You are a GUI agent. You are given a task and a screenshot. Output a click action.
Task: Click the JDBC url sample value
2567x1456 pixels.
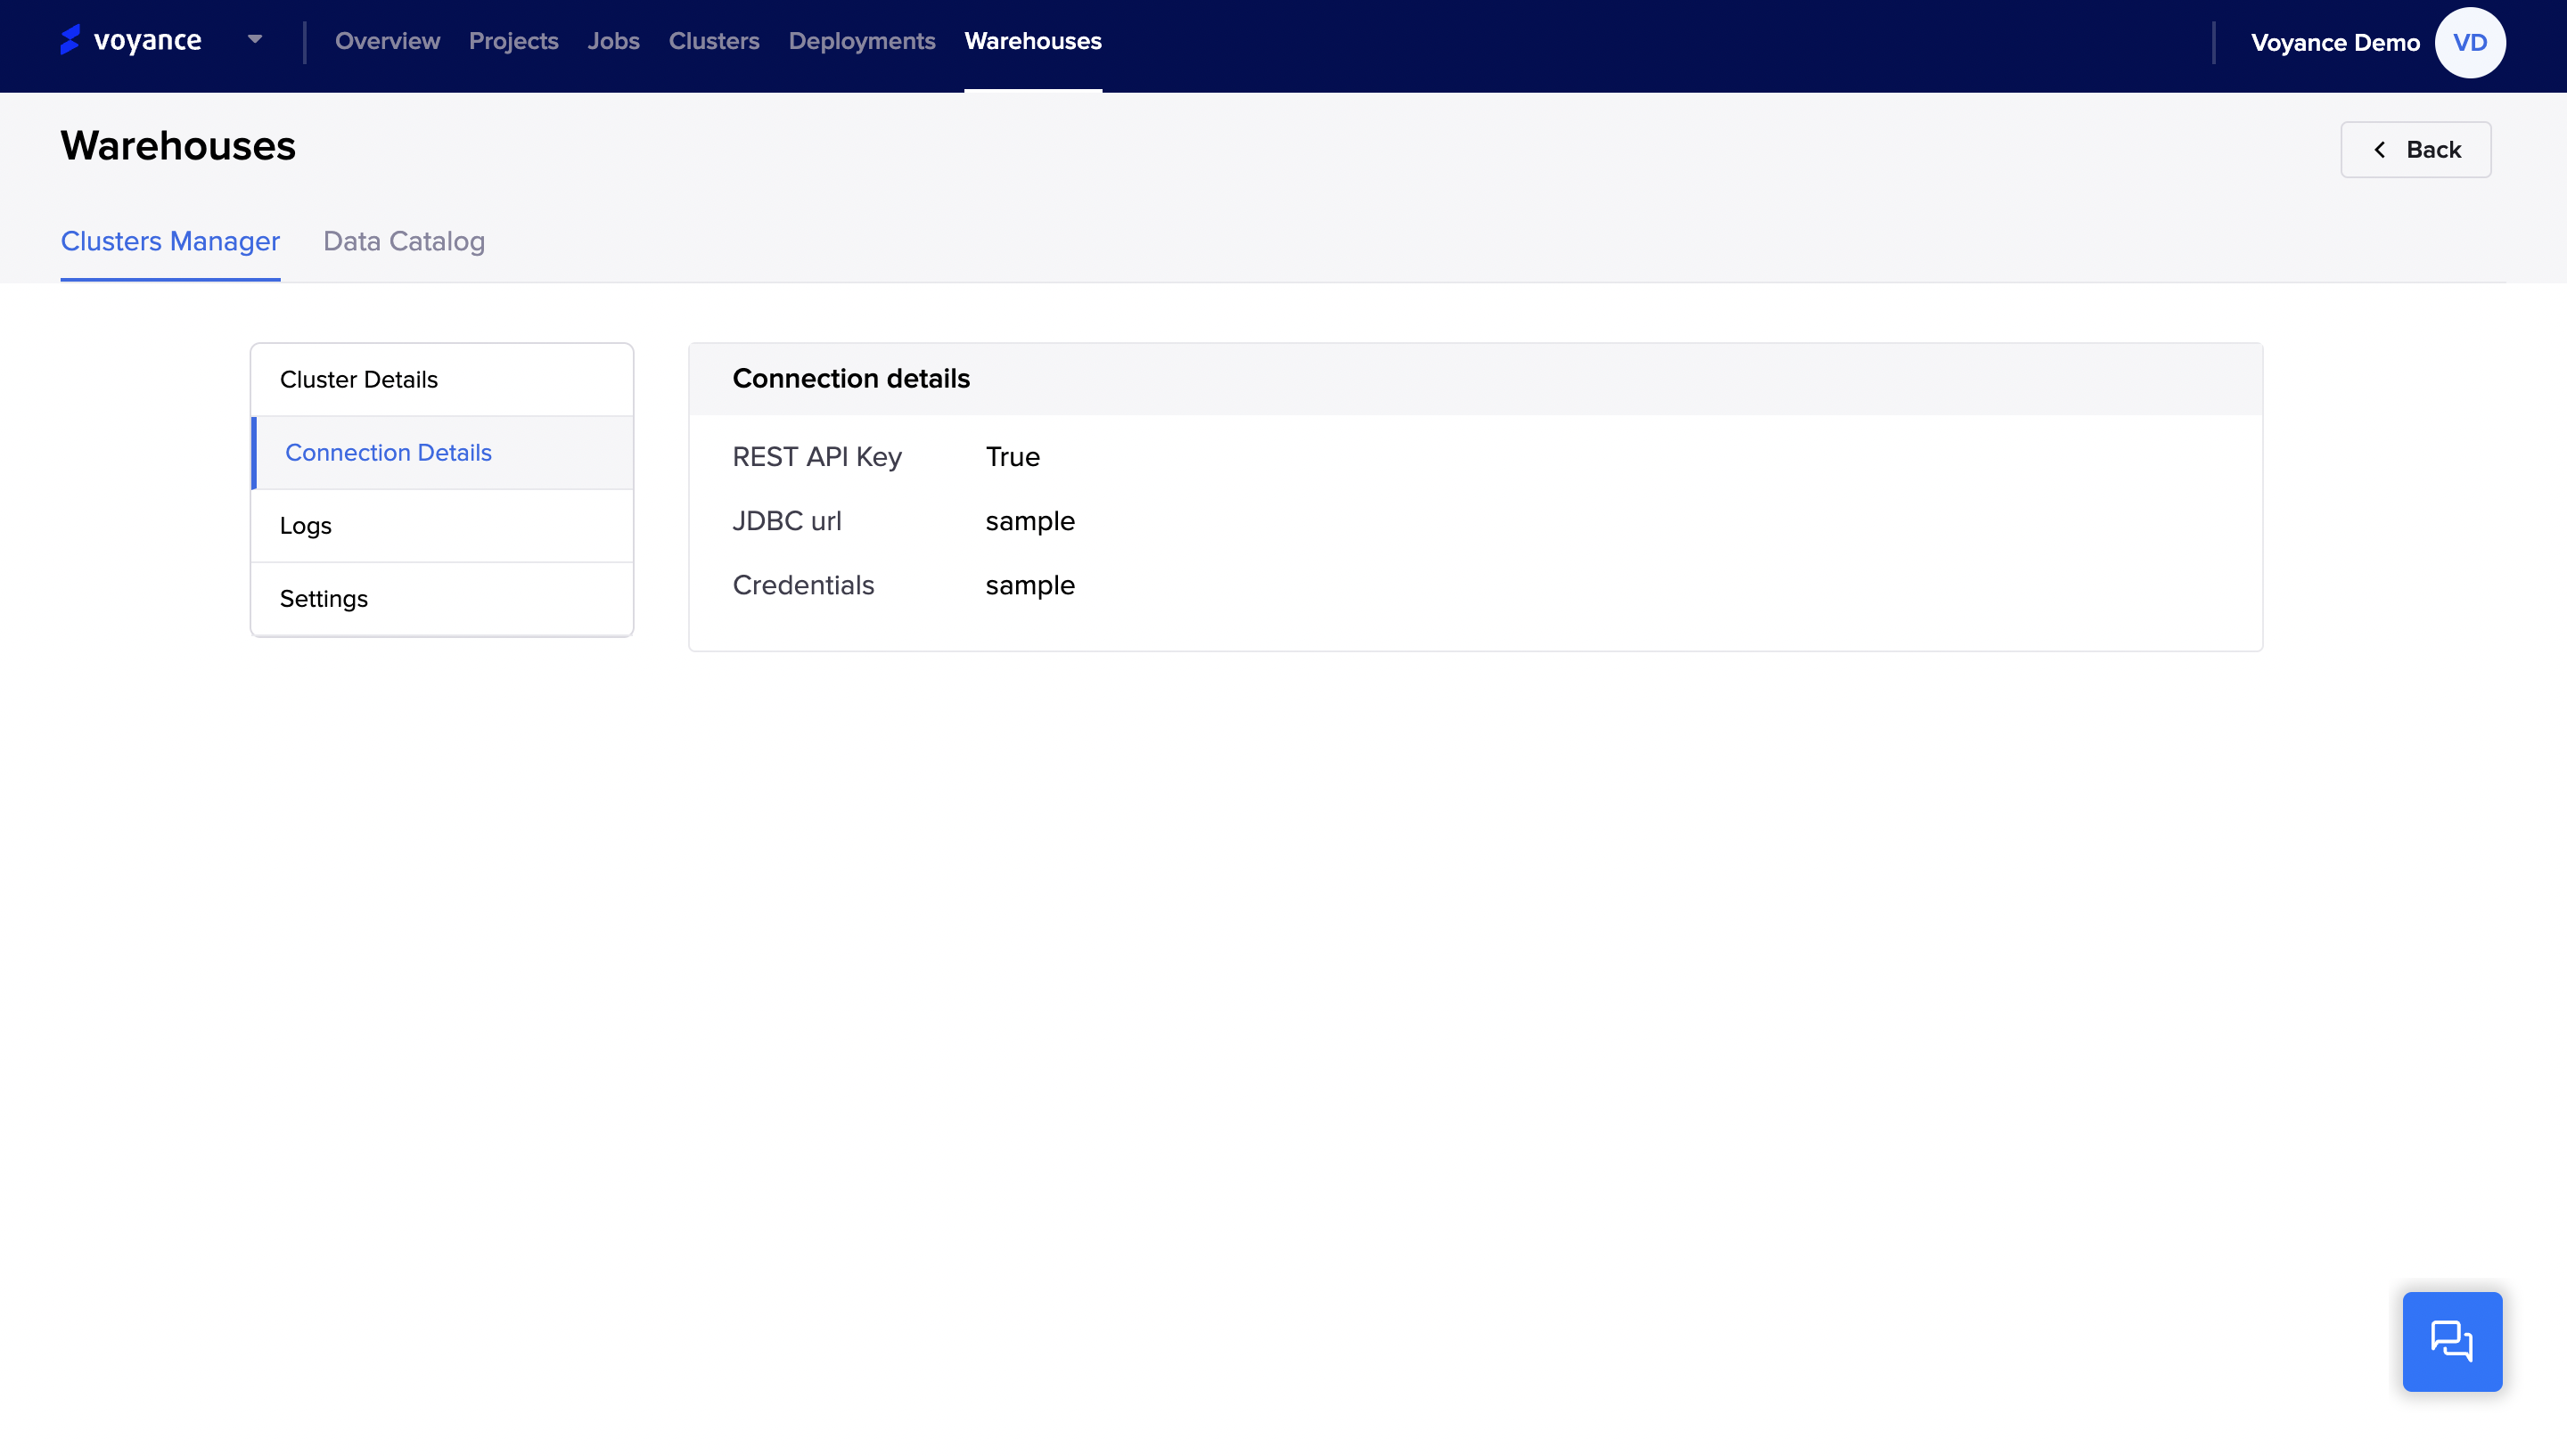pyautogui.click(x=1029, y=521)
